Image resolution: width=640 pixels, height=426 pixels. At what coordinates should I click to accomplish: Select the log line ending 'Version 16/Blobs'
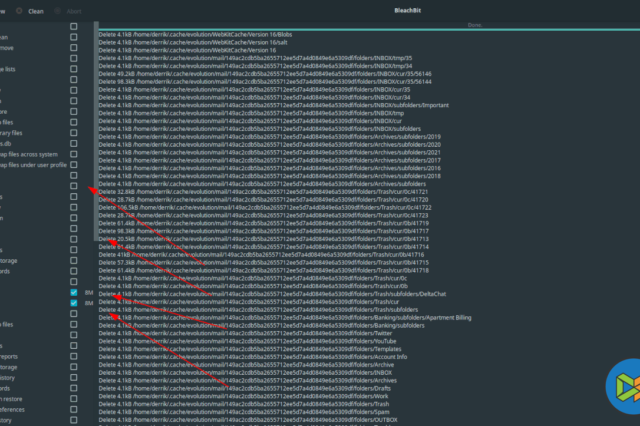click(195, 35)
